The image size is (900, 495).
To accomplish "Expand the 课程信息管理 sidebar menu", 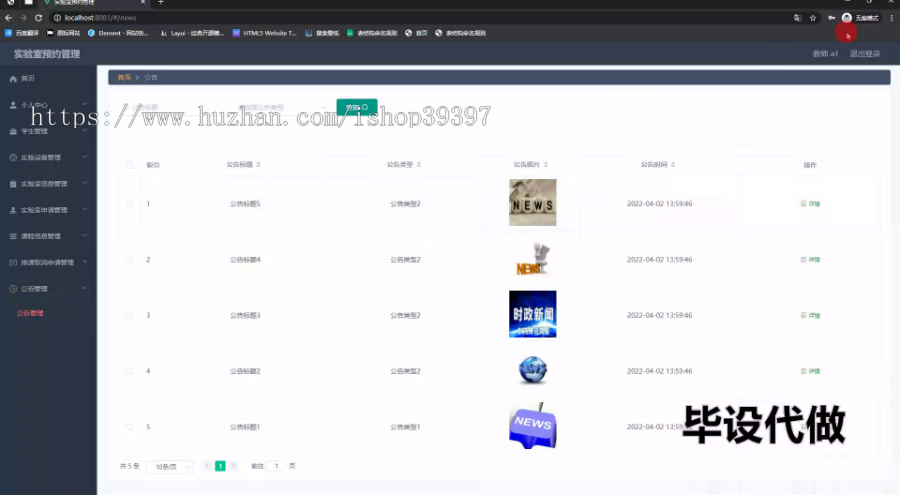I will [84, 235].
